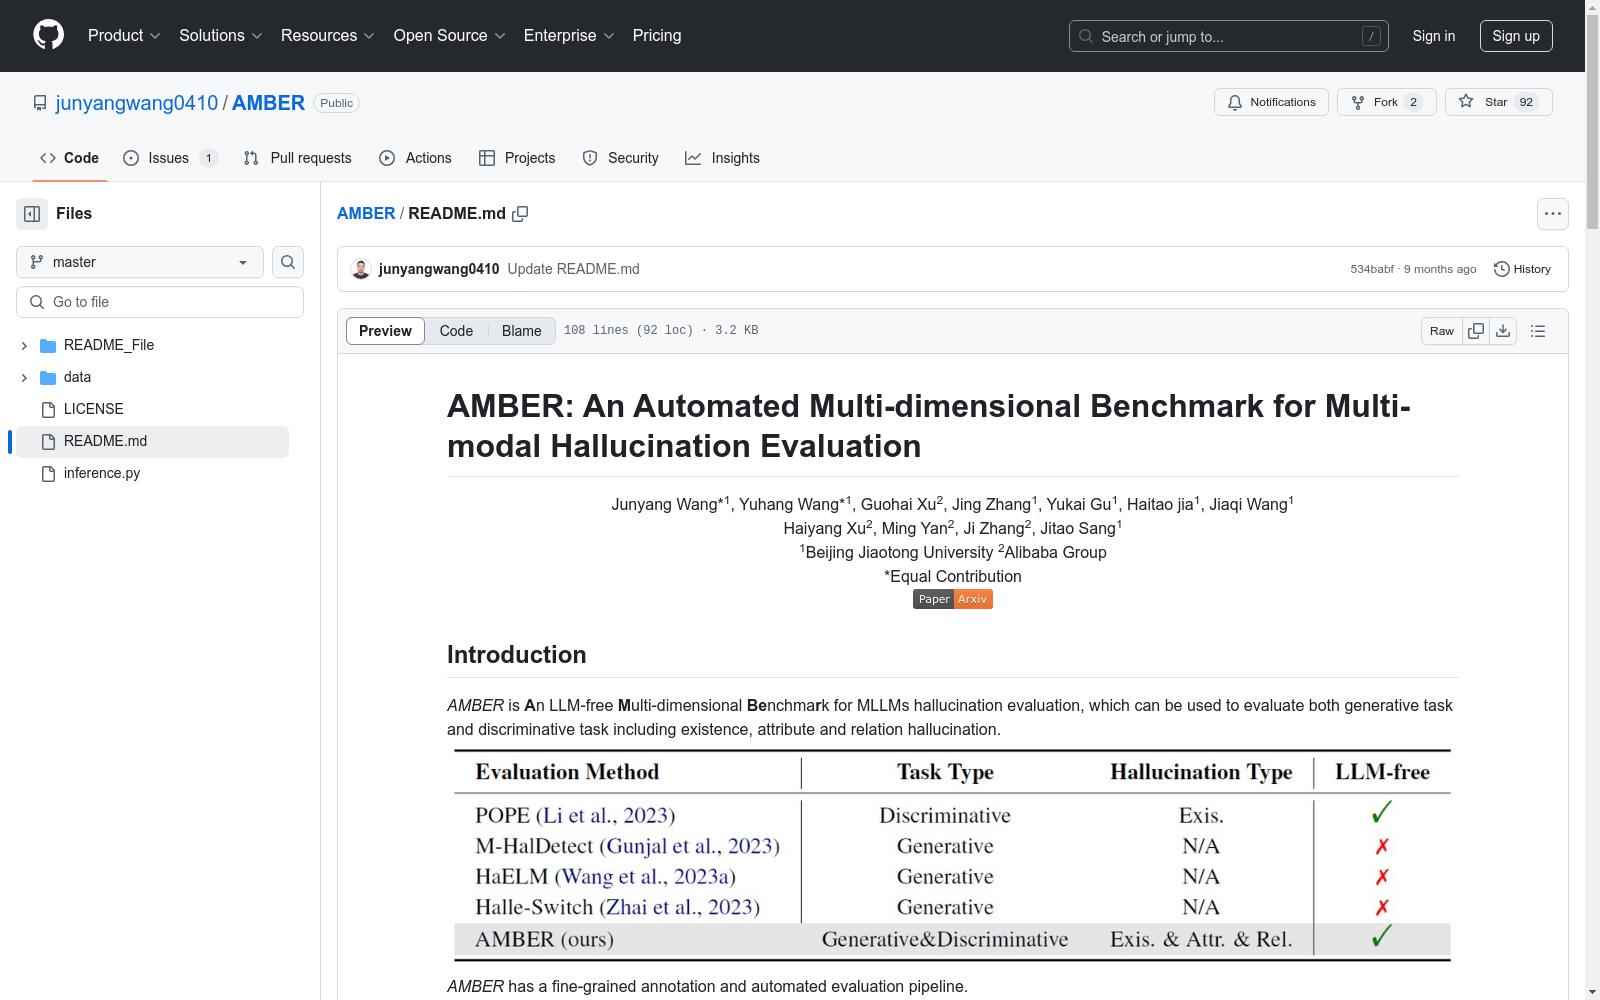The height and width of the screenshot is (1000, 1600).
Task: Click the page vertical scrollbar
Action: click(x=1592, y=500)
